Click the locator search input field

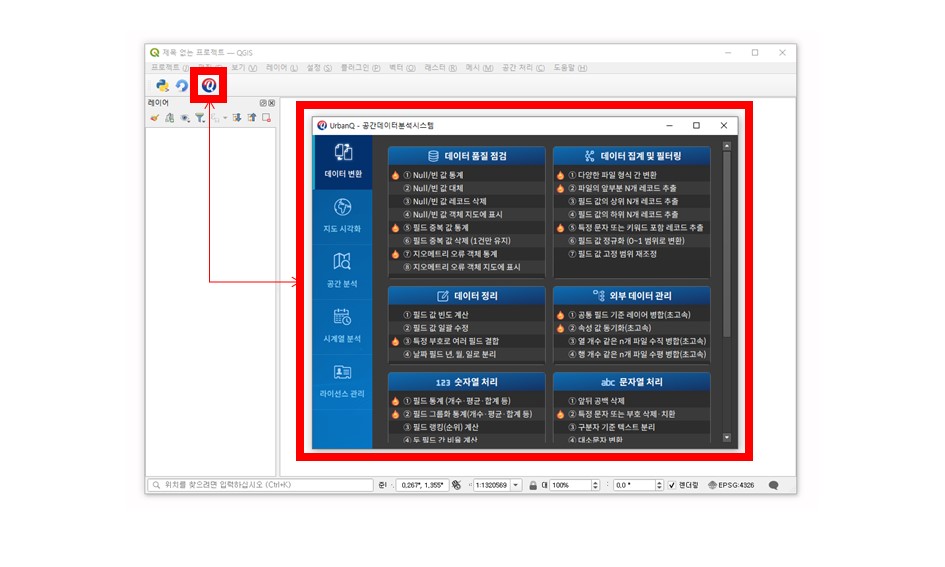(260, 485)
